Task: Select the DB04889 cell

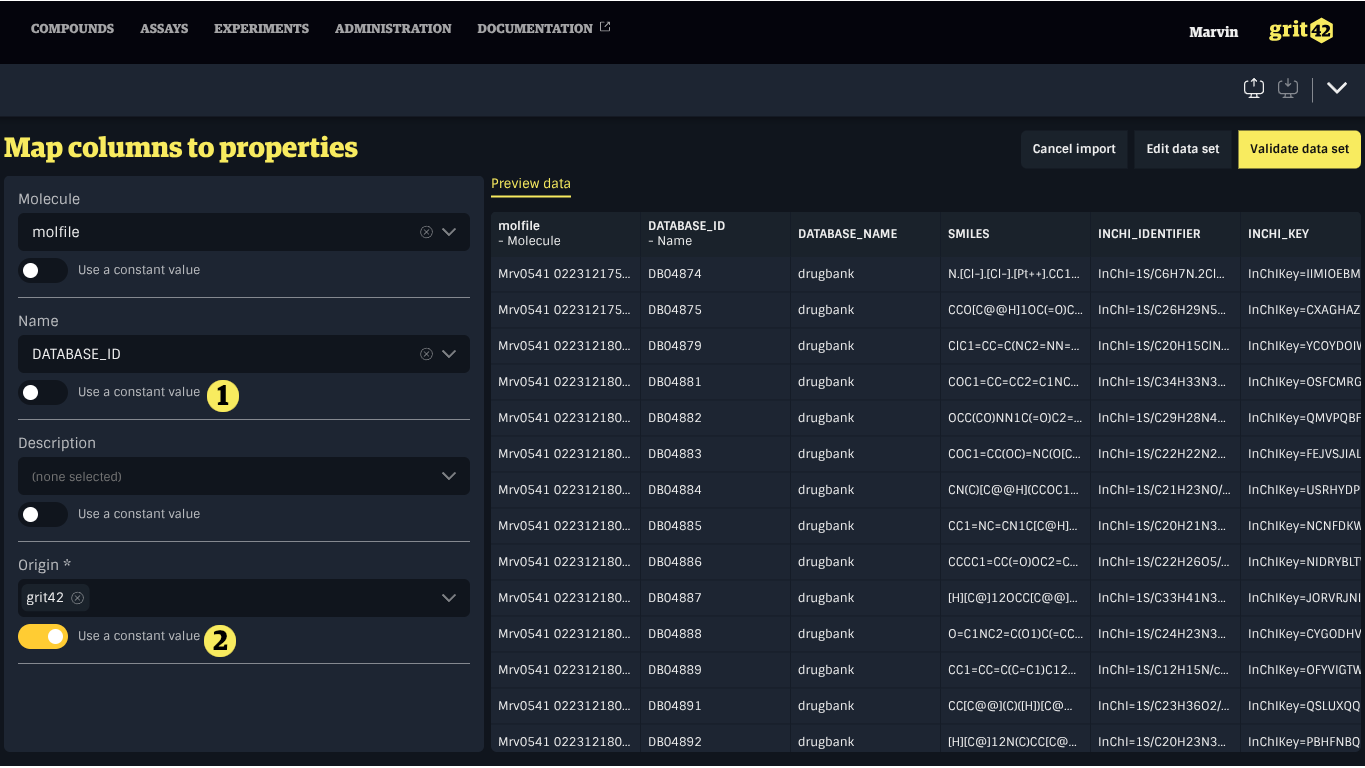Action: click(x=715, y=670)
